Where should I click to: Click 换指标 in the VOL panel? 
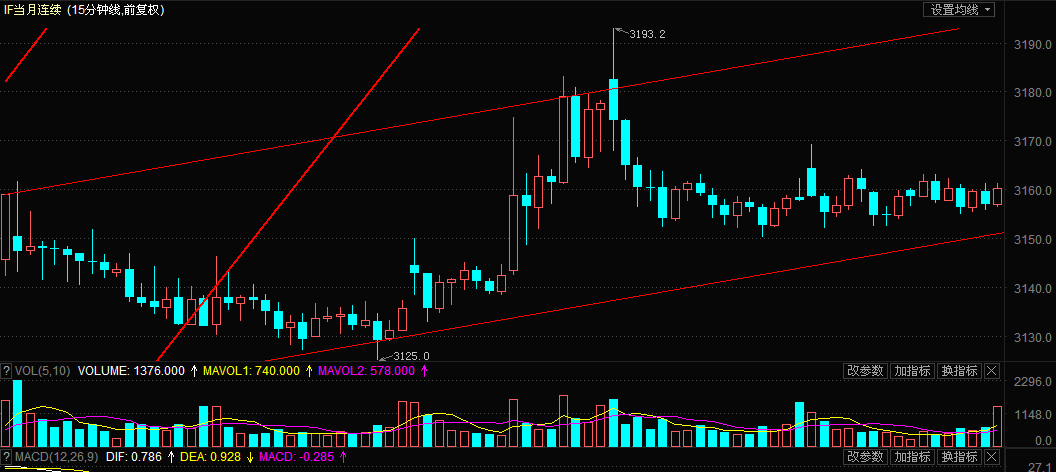pyautogui.click(x=959, y=370)
